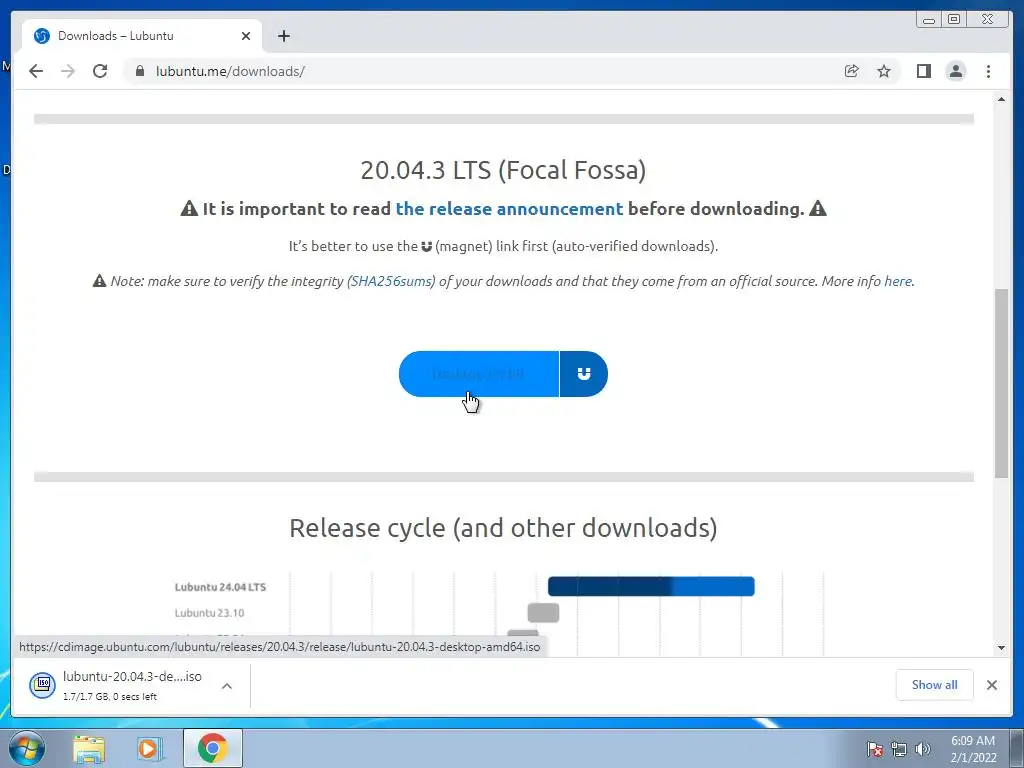Image resolution: width=1024 pixels, height=768 pixels.
Task: Open the SHA256sums link
Action: click(391, 281)
